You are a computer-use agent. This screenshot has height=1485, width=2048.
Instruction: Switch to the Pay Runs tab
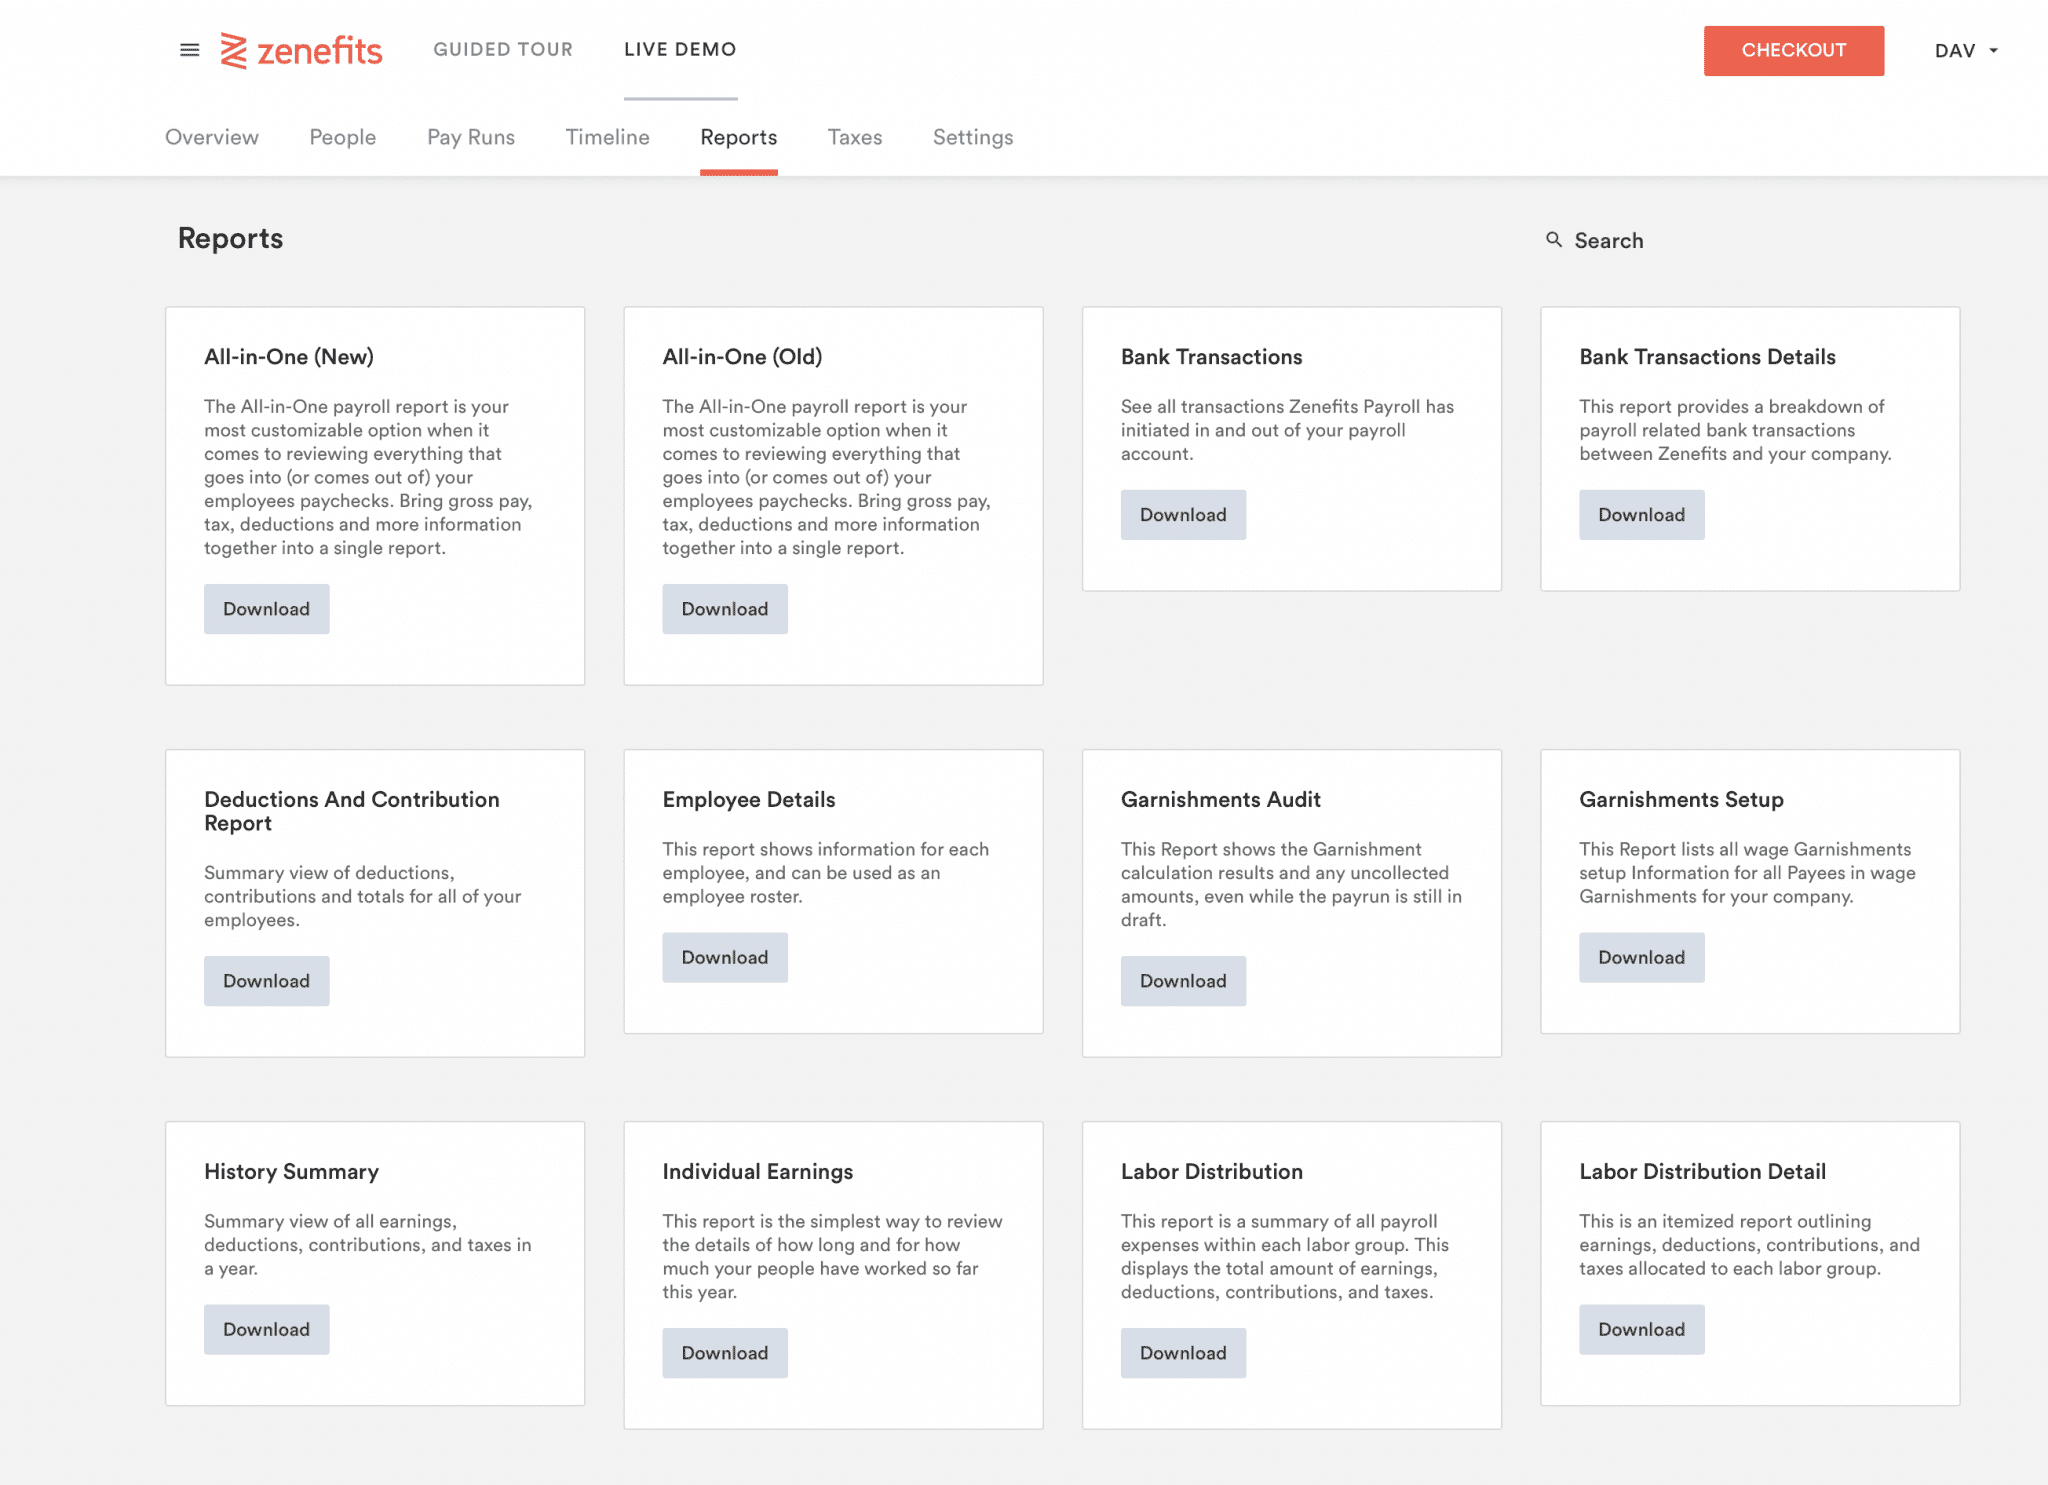(x=470, y=137)
